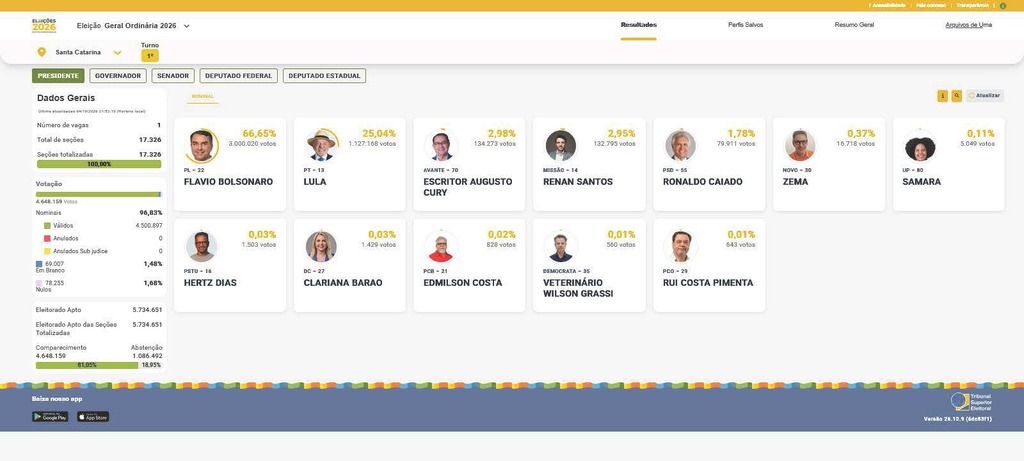1024x461 pixels.
Task: Click the pink Nulos legend swatch
Action: click(39, 283)
